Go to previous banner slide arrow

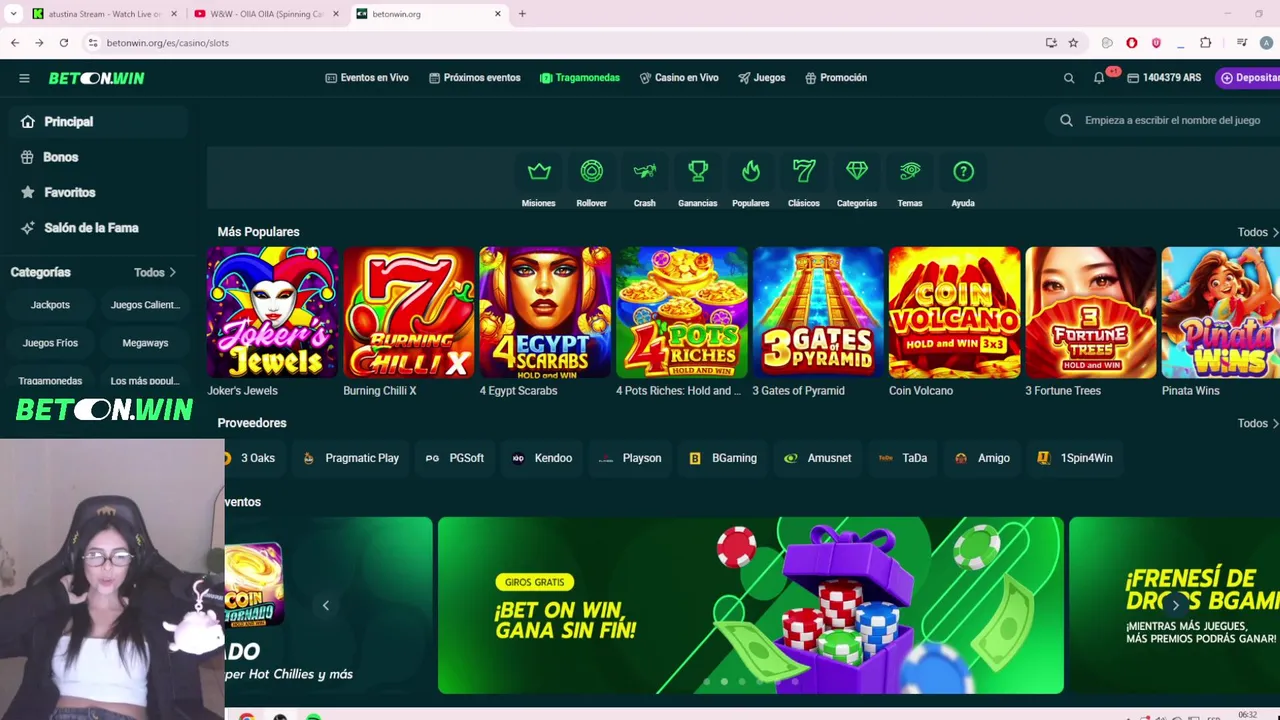point(326,605)
